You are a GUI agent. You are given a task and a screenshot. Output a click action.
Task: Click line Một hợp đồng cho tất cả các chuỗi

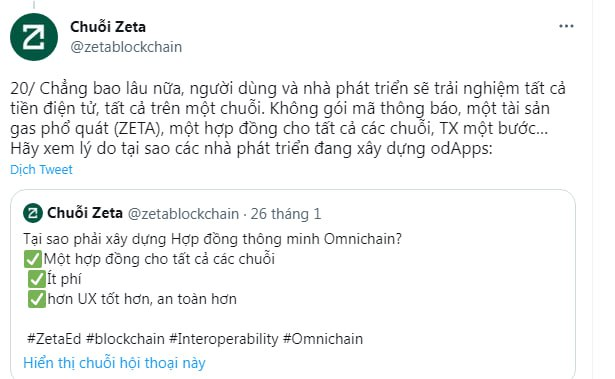click(159, 259)
